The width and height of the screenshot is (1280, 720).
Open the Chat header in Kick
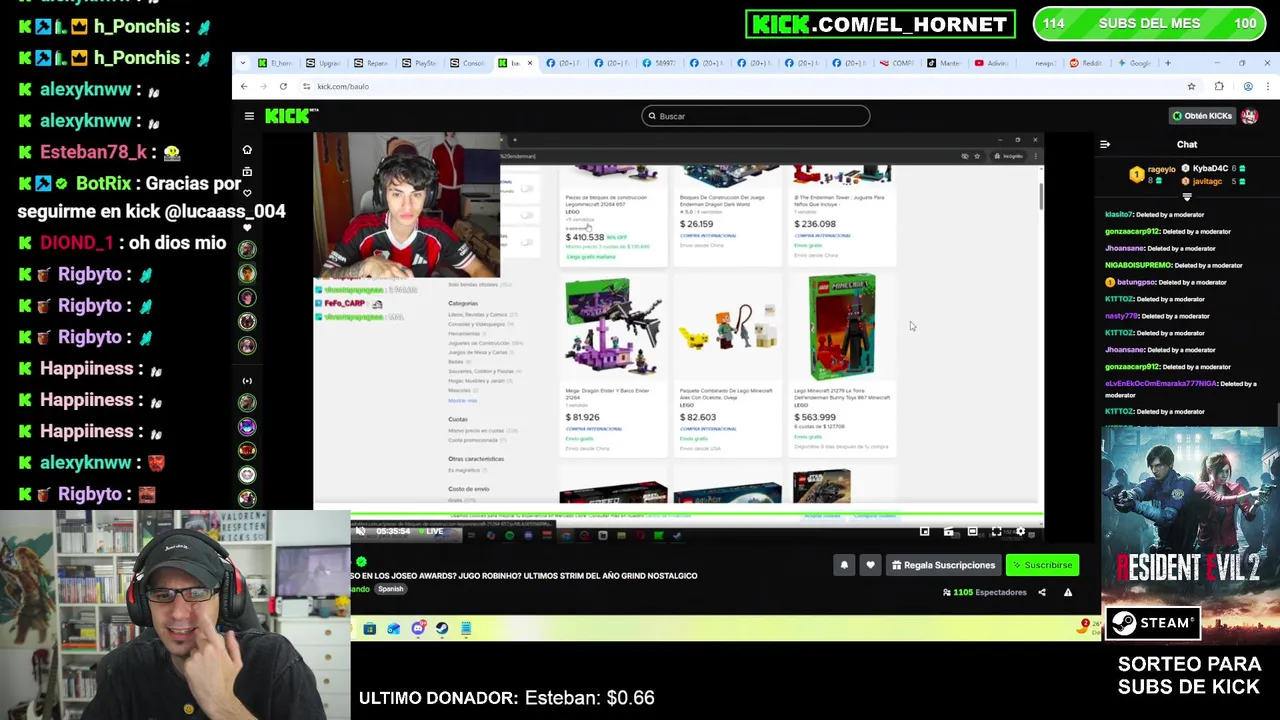(1187, 145)
